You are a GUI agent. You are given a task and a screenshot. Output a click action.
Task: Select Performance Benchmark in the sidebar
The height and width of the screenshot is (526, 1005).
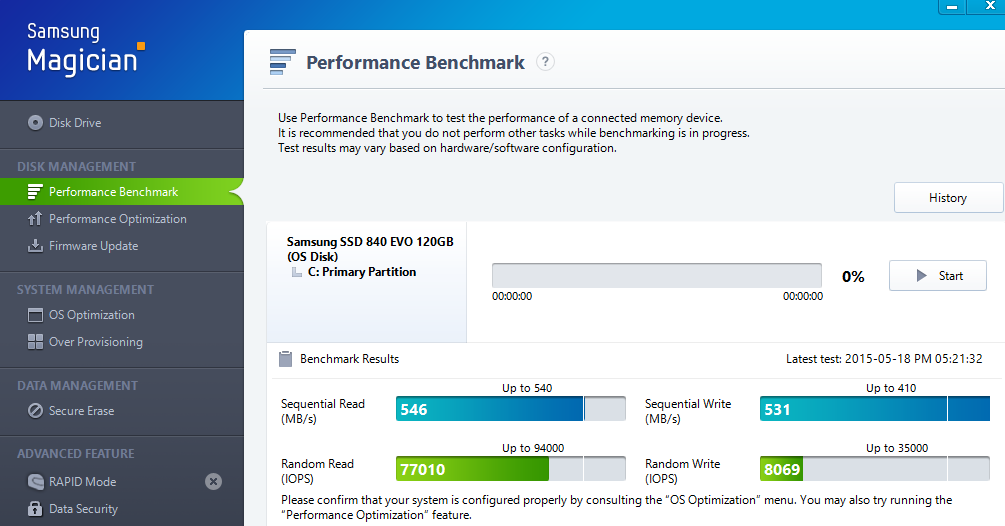tap(122, 192)
